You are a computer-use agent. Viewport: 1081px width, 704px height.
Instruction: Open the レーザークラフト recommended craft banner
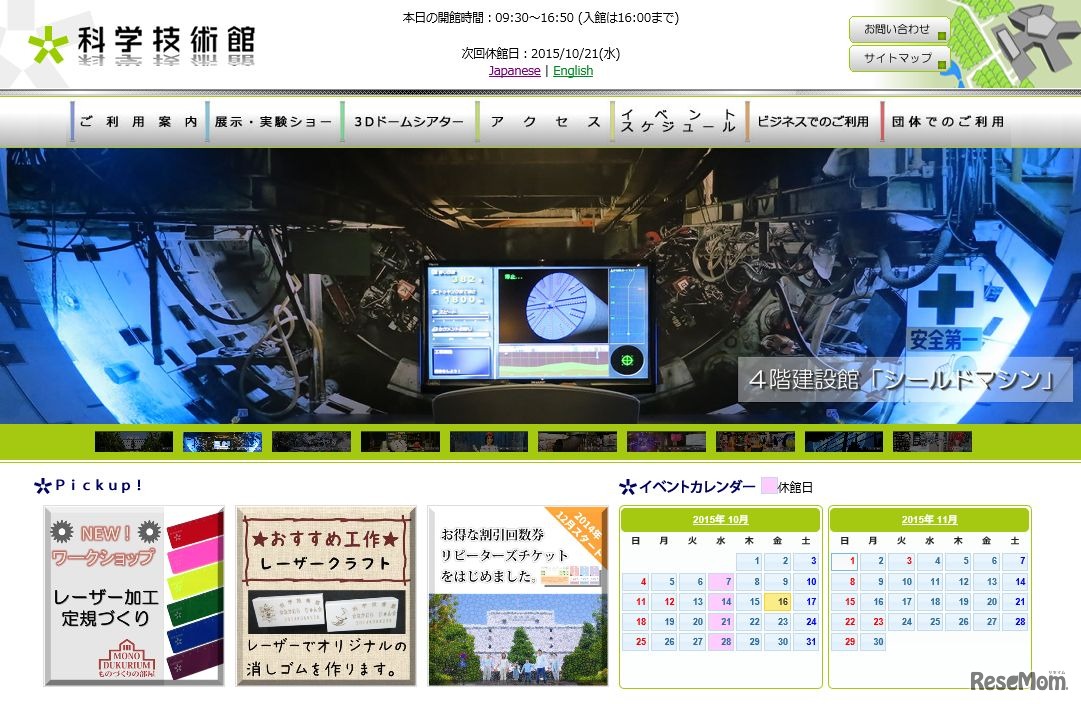[325, 590]
